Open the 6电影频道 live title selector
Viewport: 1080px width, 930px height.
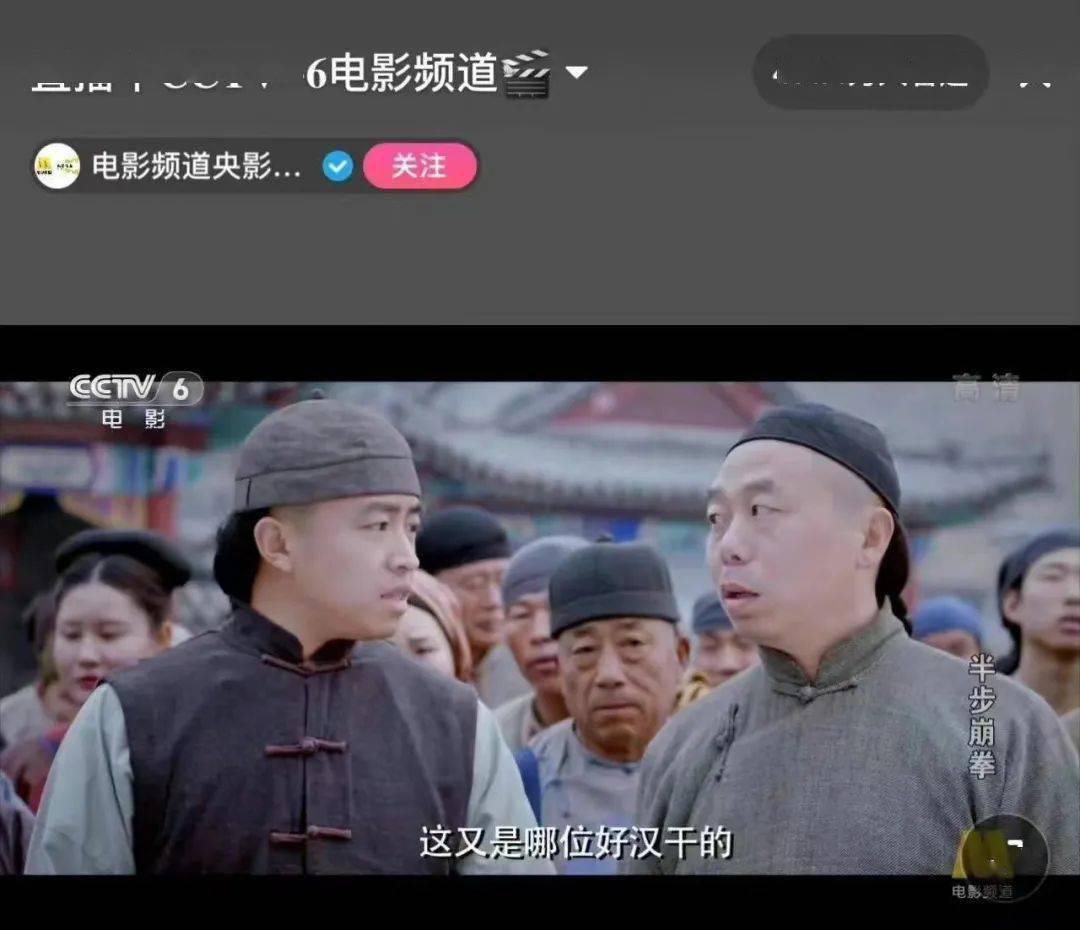click(x=400, y=73)
